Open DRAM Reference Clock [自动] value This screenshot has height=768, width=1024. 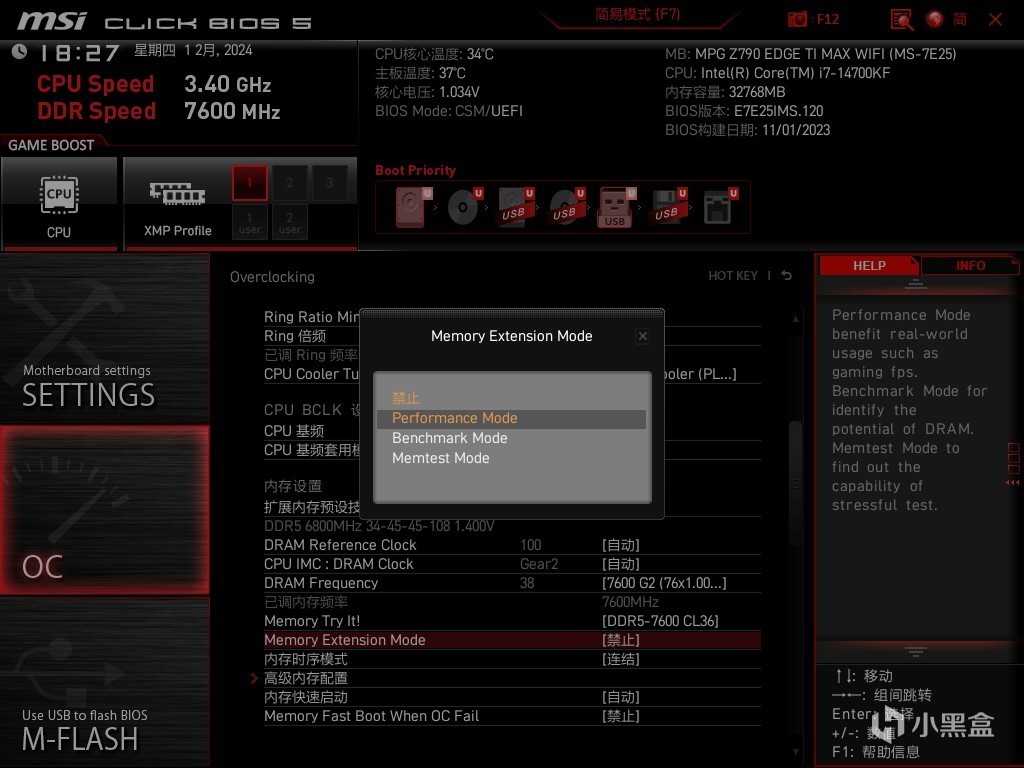click(620, 545)
